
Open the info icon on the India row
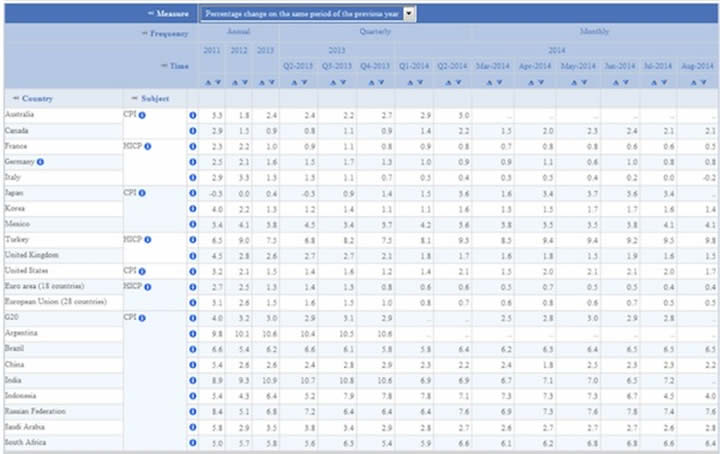tap(193, 381)
